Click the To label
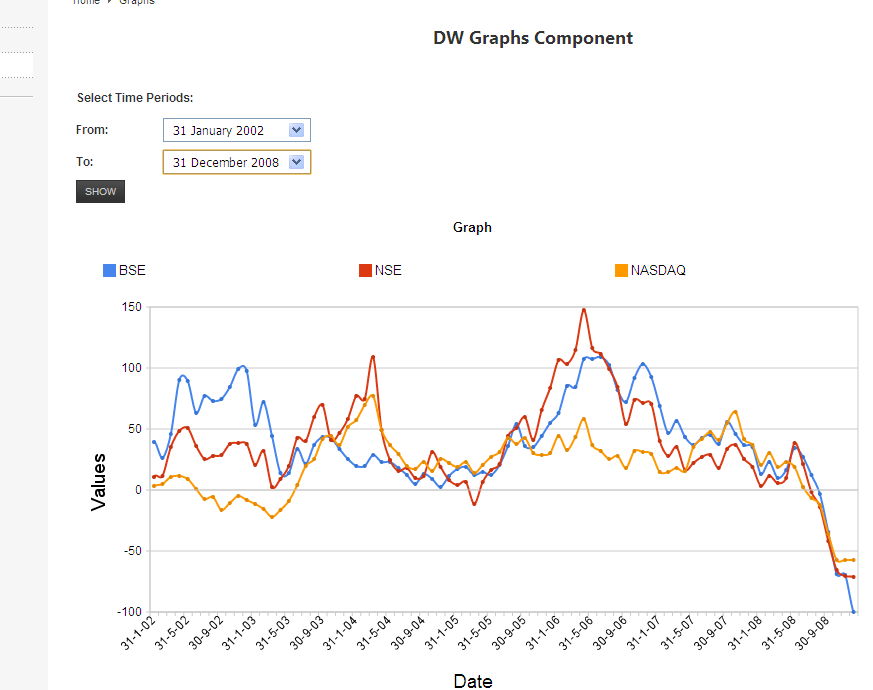The image size is (873, 690). [x=84, y=162]
